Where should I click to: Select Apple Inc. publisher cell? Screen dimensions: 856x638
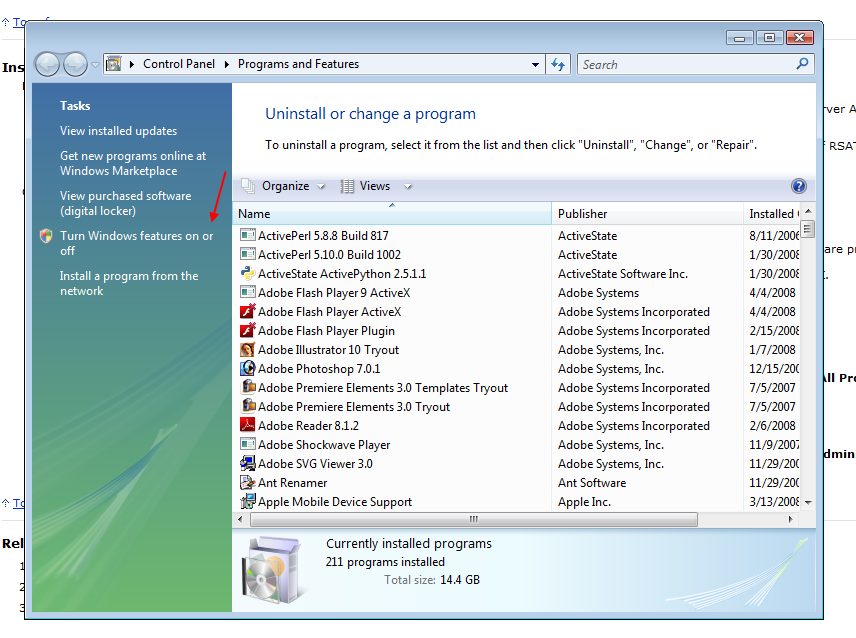584,502
